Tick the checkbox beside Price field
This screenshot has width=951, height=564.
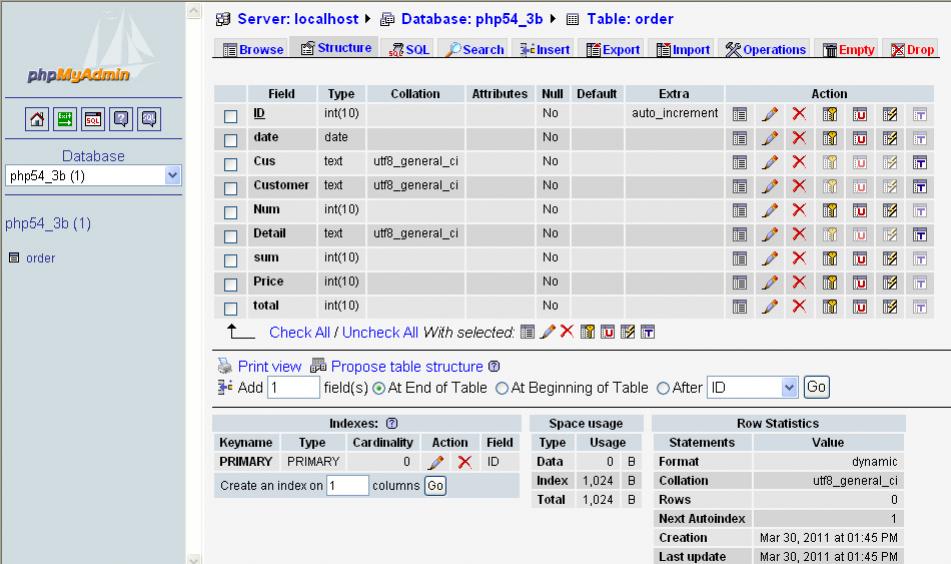(232, 283)
